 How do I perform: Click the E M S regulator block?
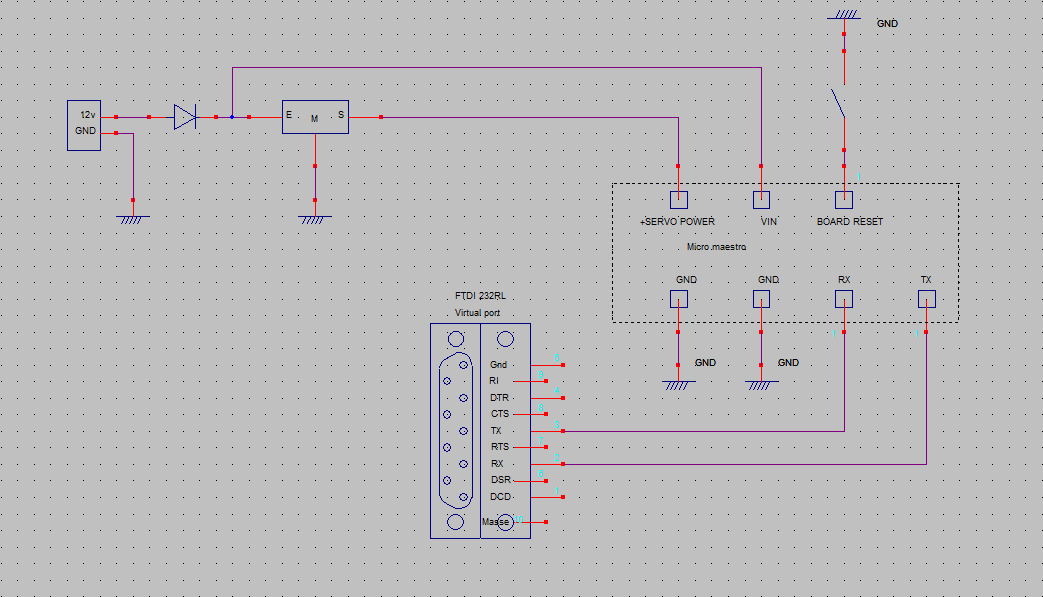315,118
